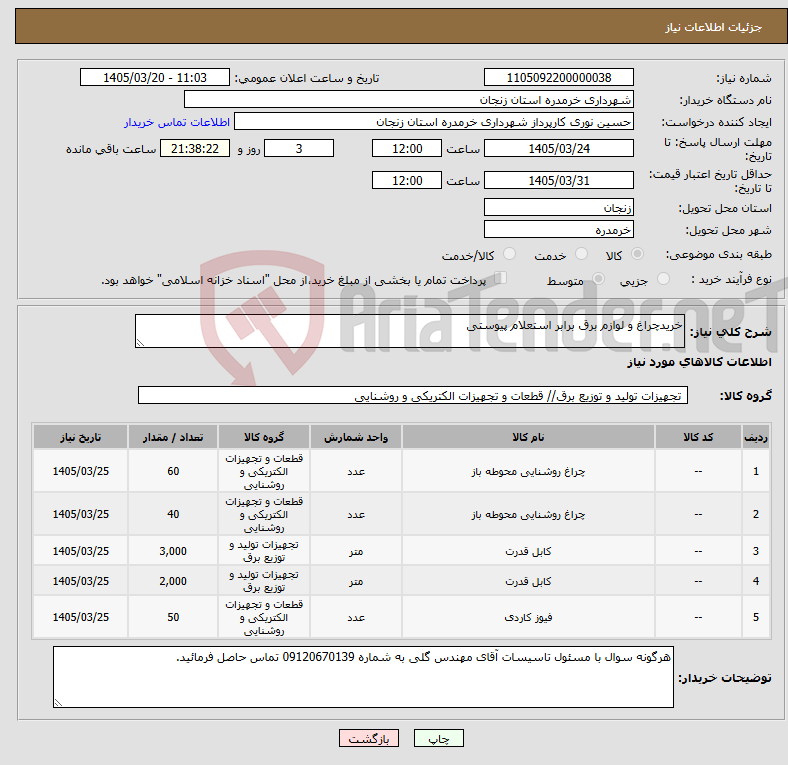Click the بازگشت back button
This screenshot has height=765, width=788.
369,738
